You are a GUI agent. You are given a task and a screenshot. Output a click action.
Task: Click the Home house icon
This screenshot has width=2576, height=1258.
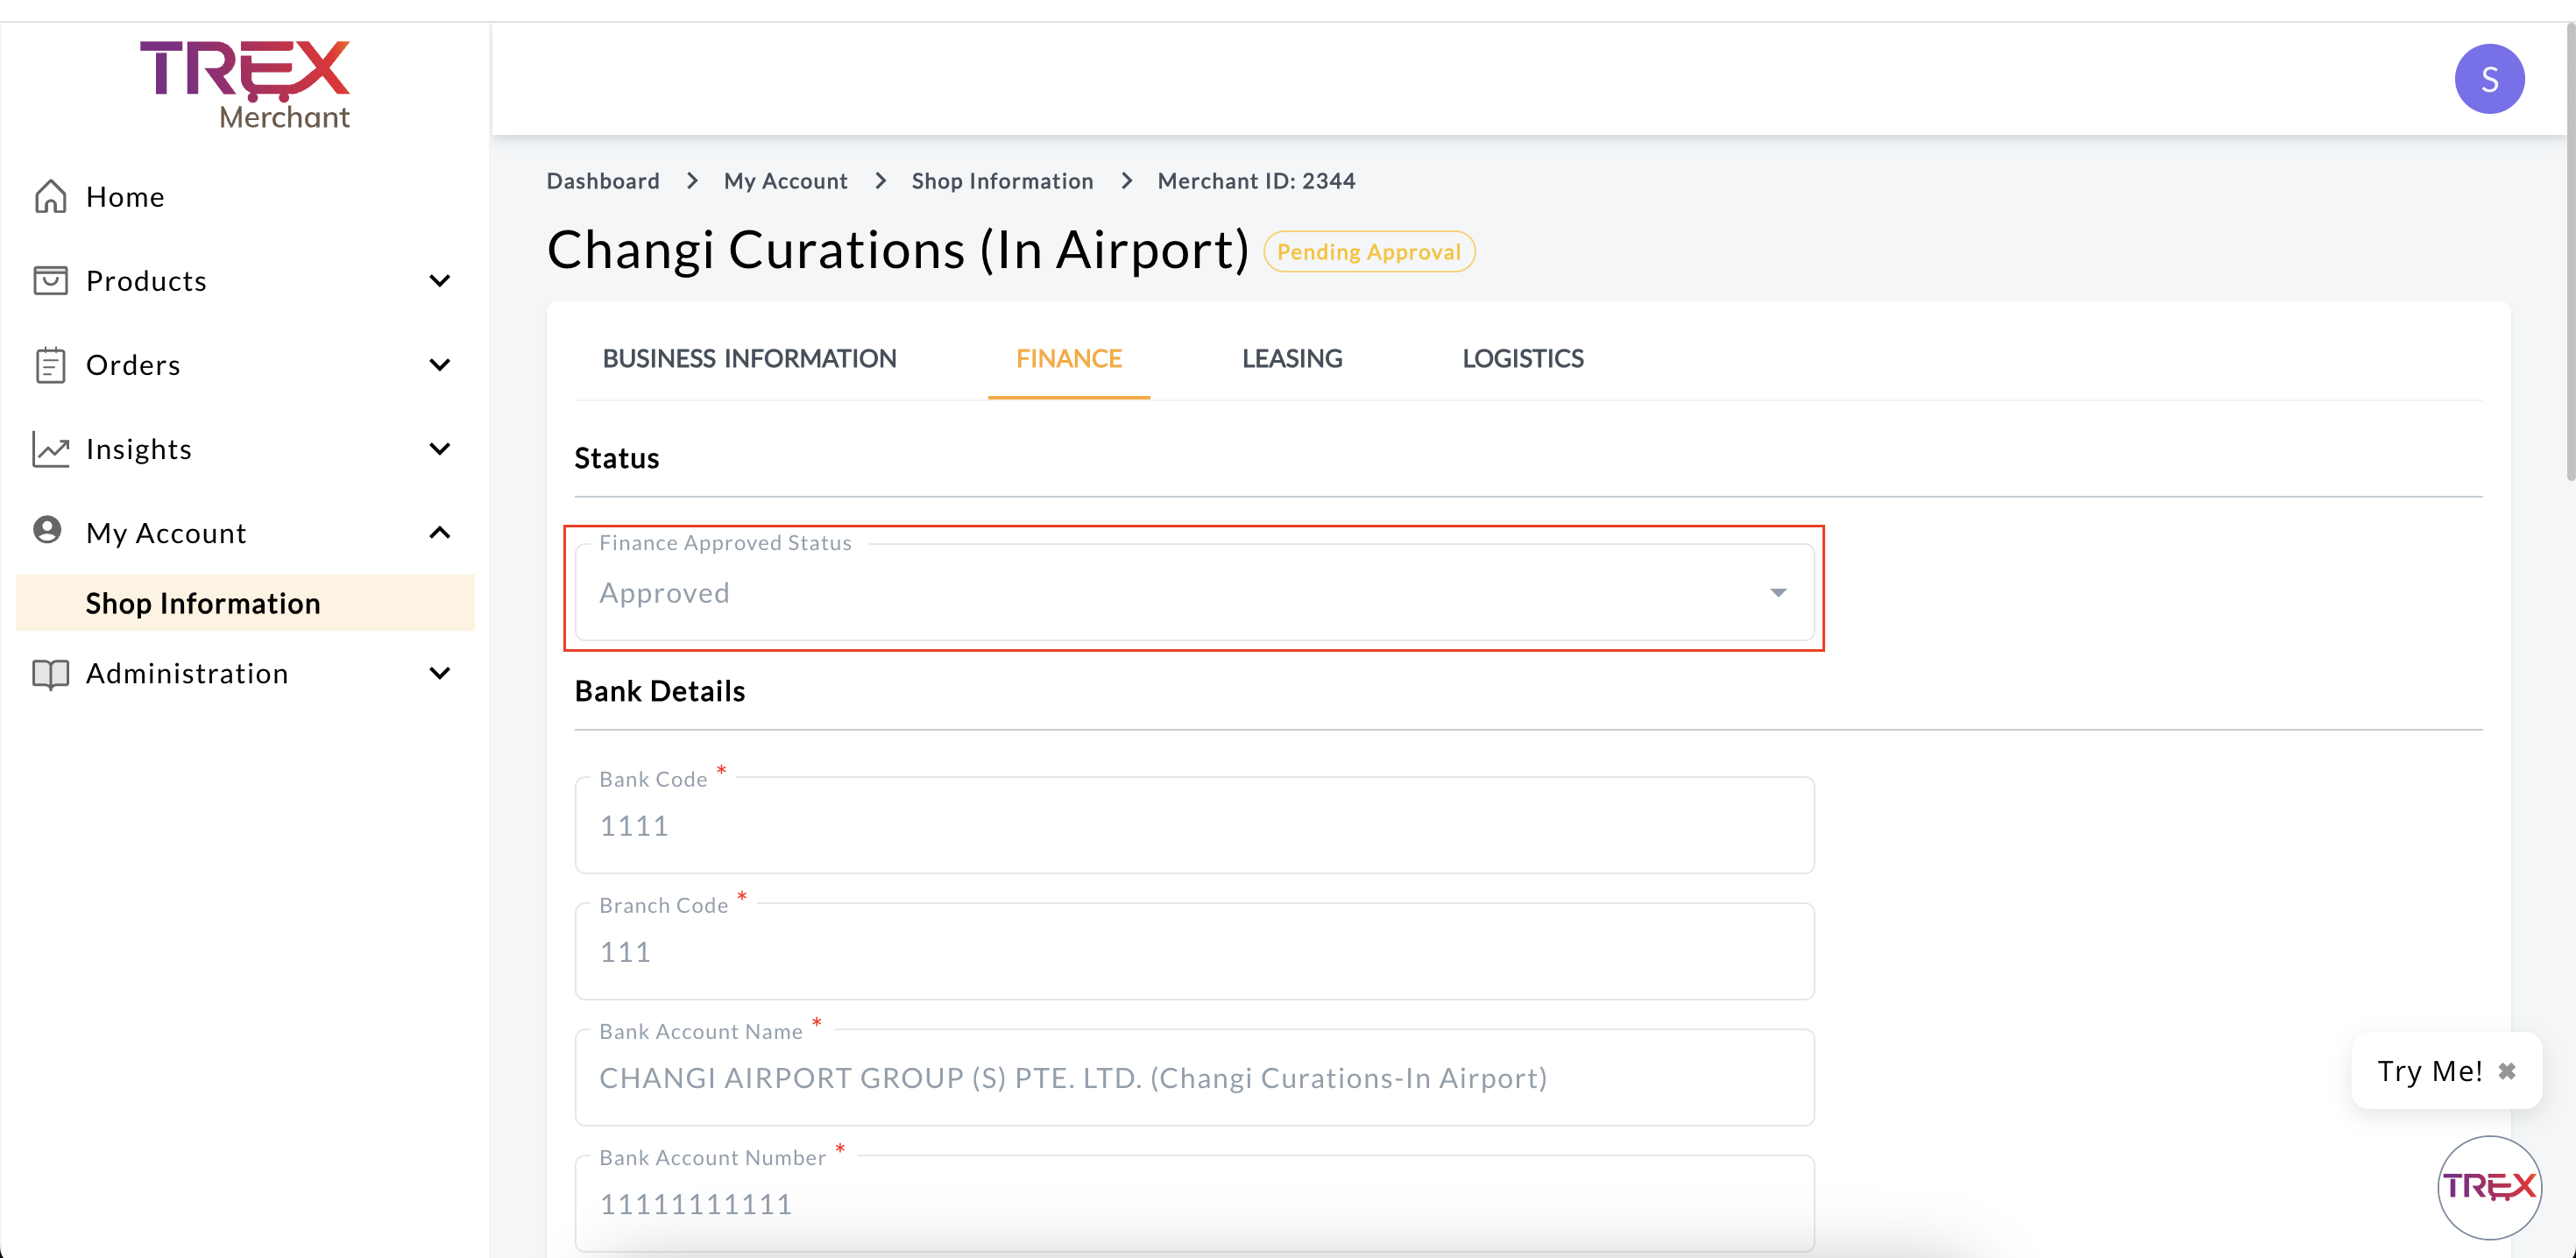point(50,197)
